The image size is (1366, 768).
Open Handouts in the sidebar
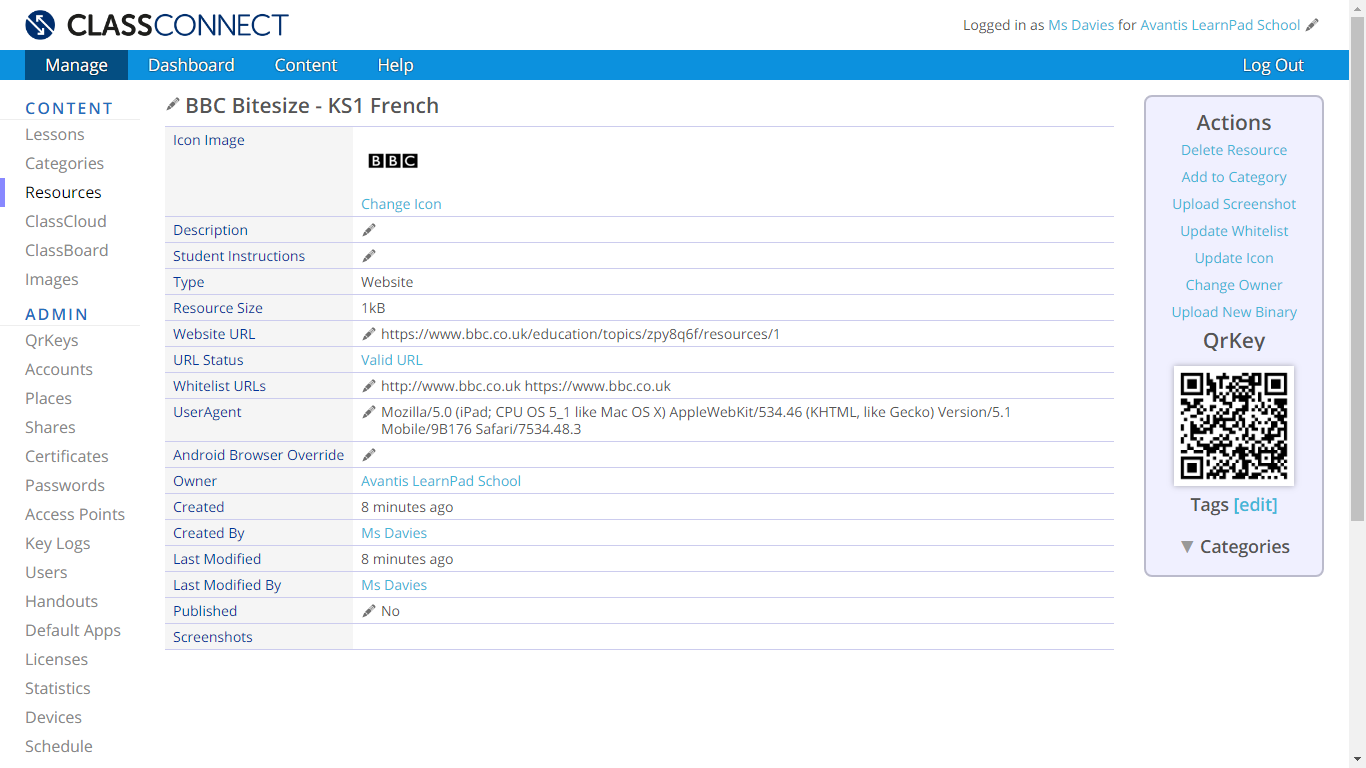point(62,602)
